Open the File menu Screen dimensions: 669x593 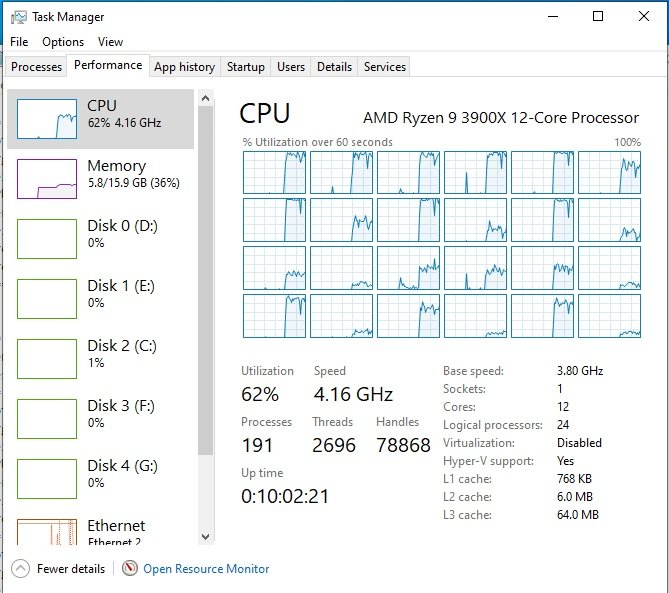tap(19, 42)
